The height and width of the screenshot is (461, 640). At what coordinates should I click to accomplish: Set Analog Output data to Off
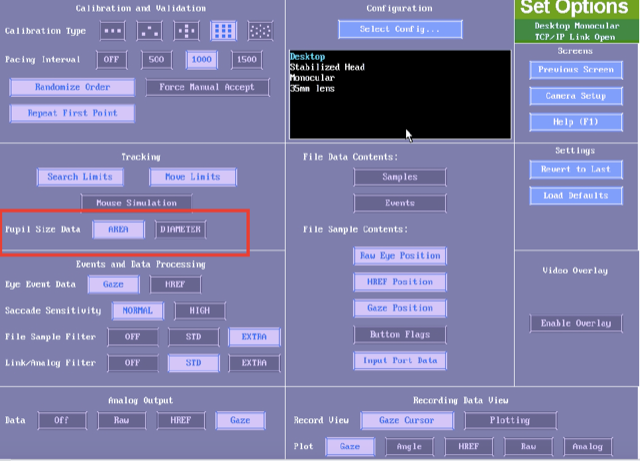[x=62, y=421]
